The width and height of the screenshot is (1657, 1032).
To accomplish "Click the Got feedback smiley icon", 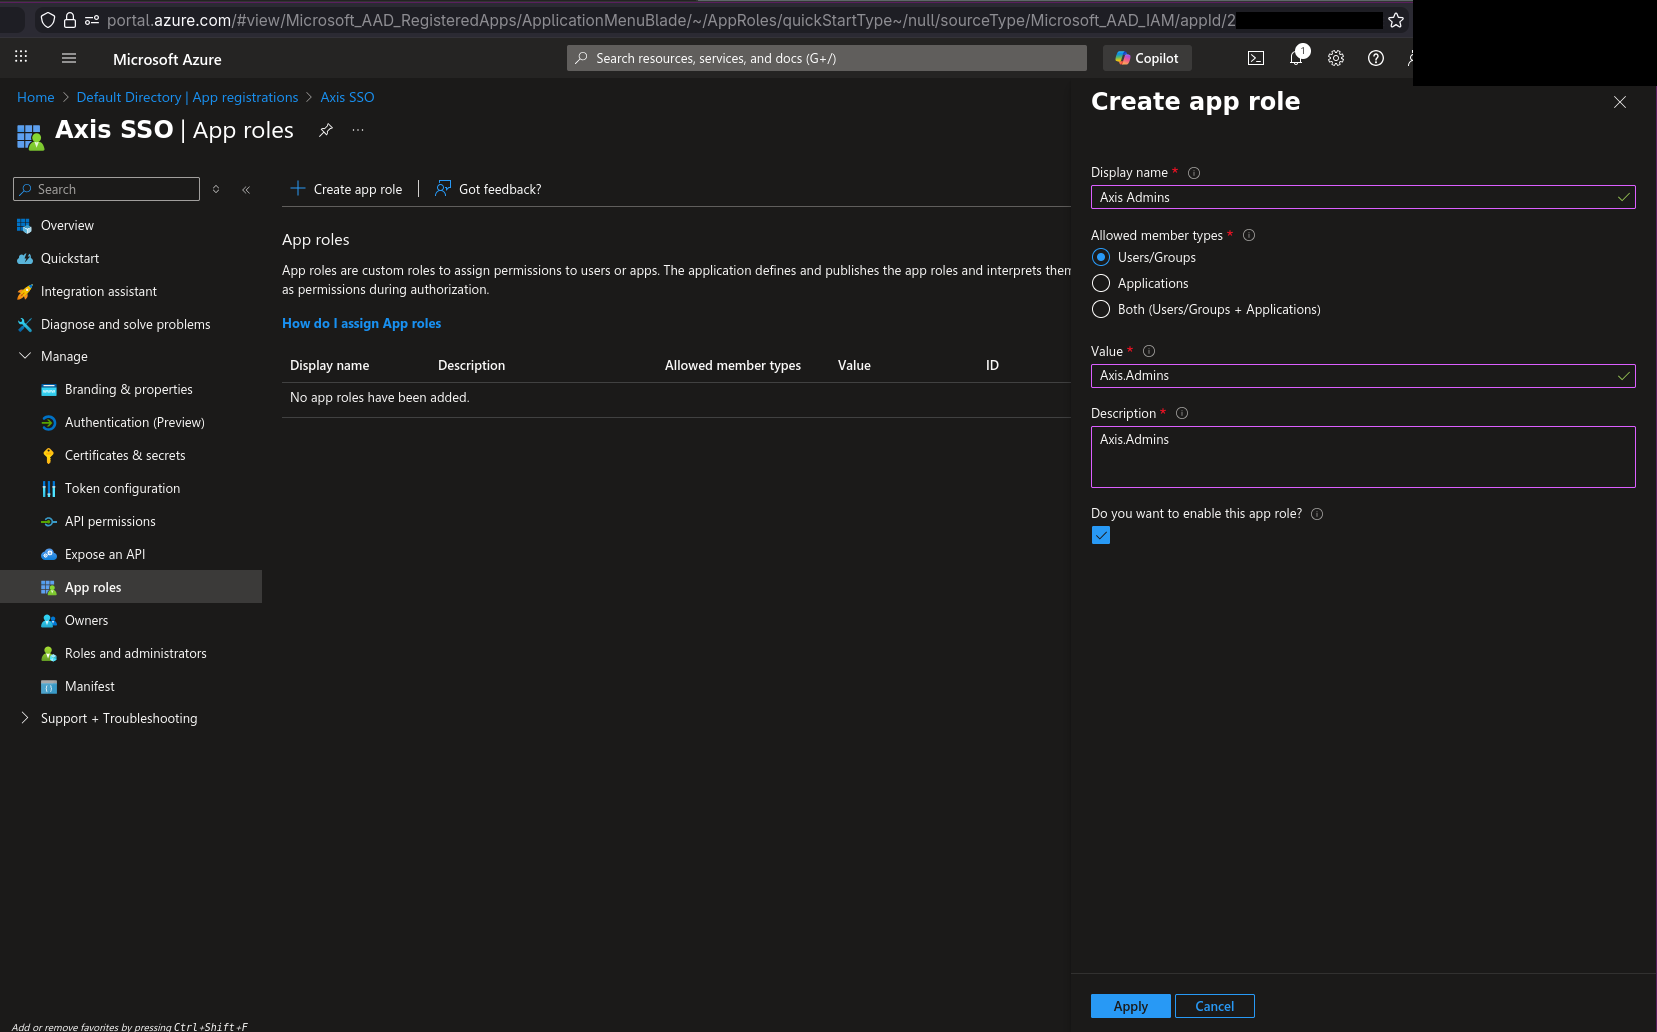I will pos(441,188).
